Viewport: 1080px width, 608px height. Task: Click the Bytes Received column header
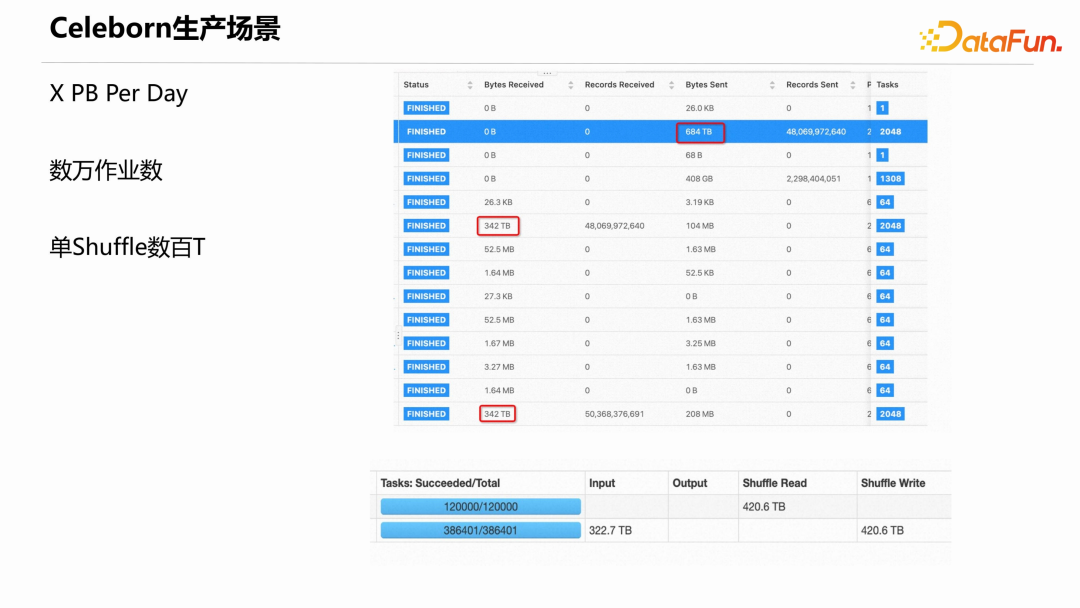click(514, 85)
